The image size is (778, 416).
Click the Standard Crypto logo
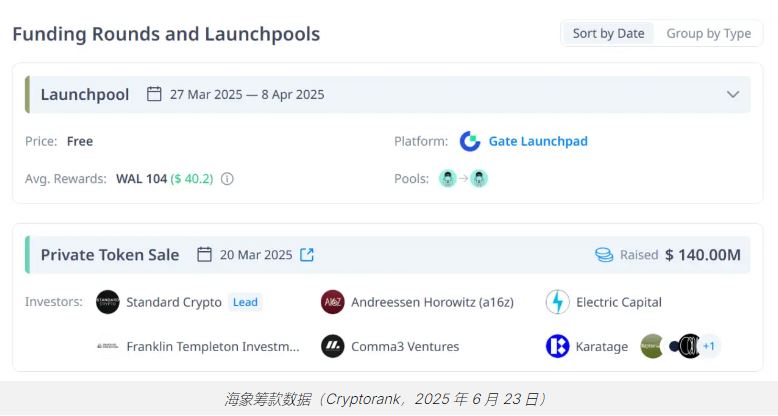click(108, 302)
